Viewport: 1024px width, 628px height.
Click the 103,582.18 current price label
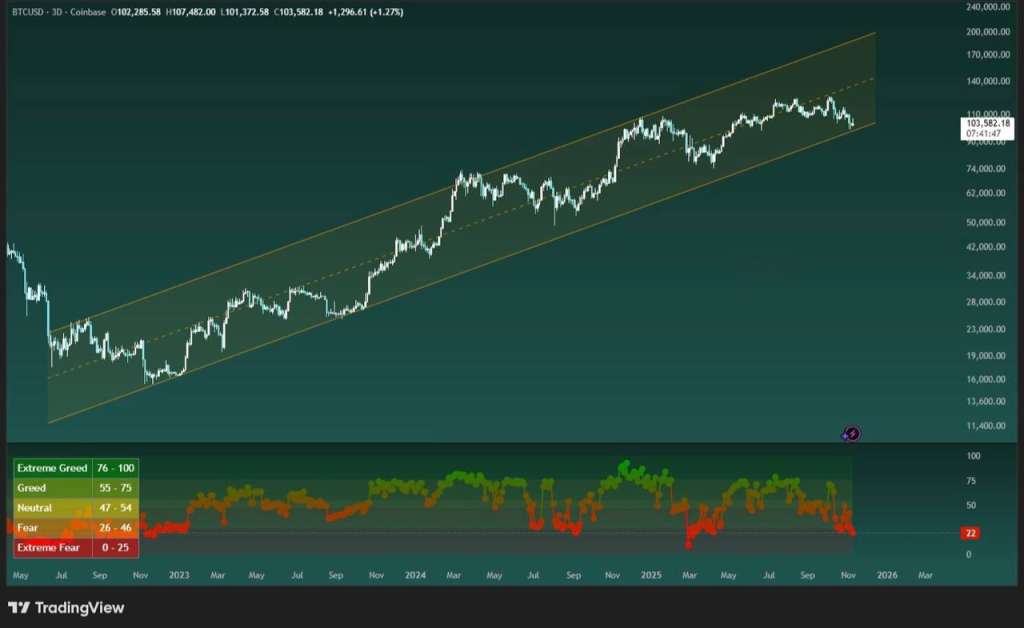(x=988, y=122)
